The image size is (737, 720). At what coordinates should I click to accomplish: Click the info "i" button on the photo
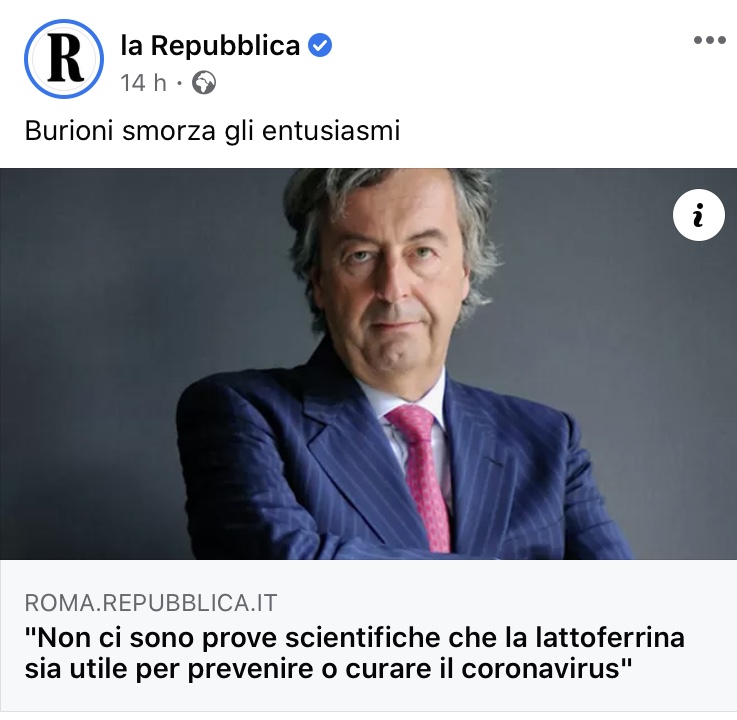point(698,215)
